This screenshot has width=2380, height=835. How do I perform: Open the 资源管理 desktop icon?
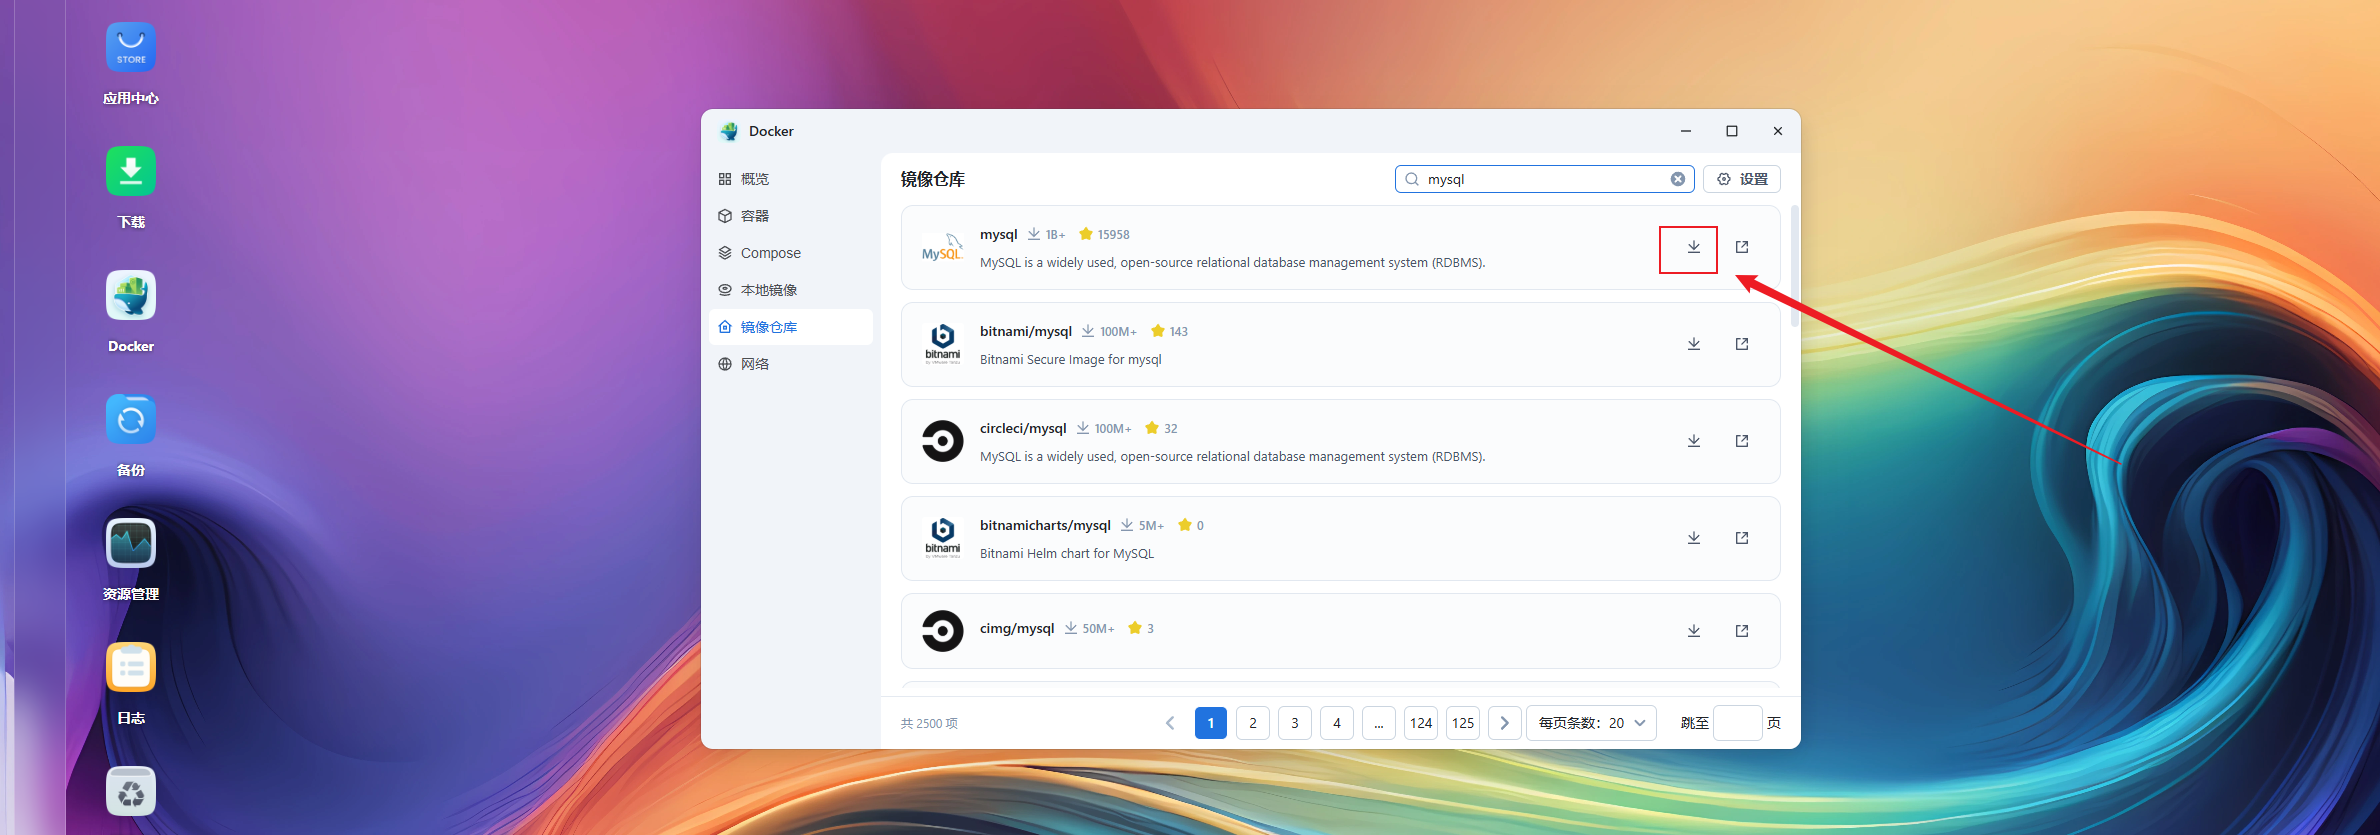tap(131, 543)
